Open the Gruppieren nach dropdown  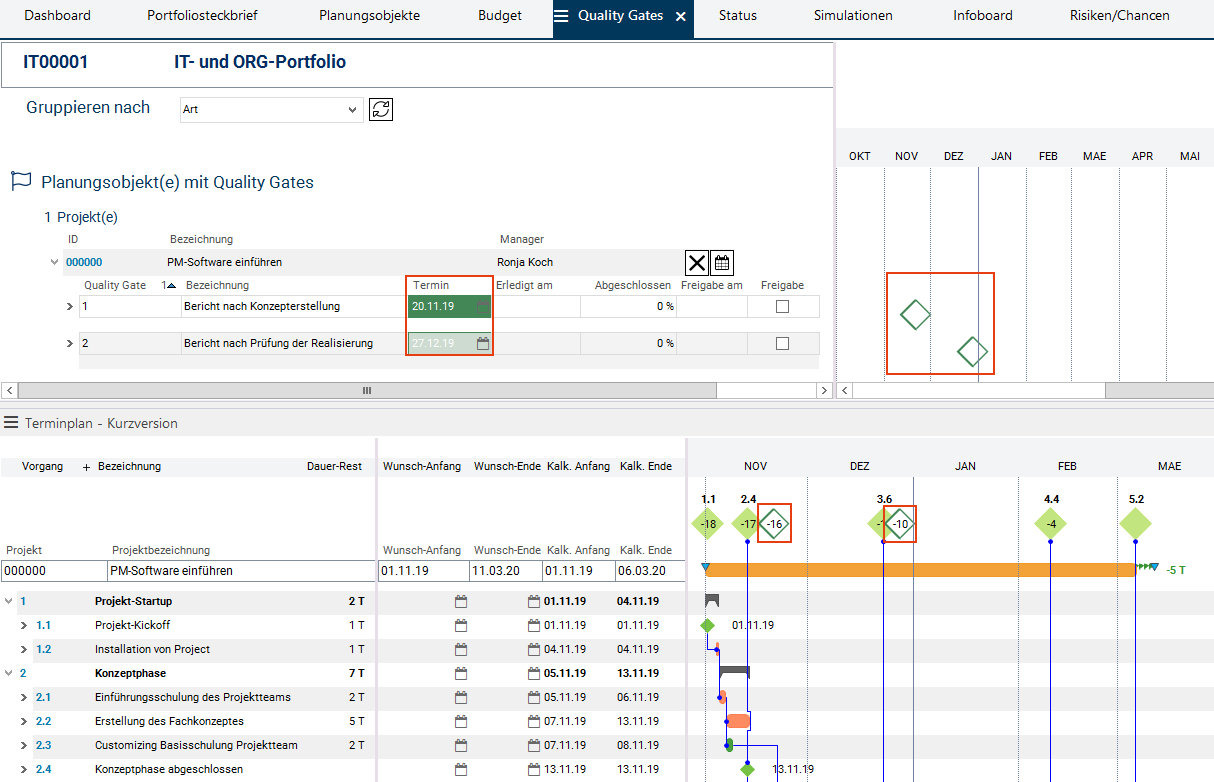(271, 109)
